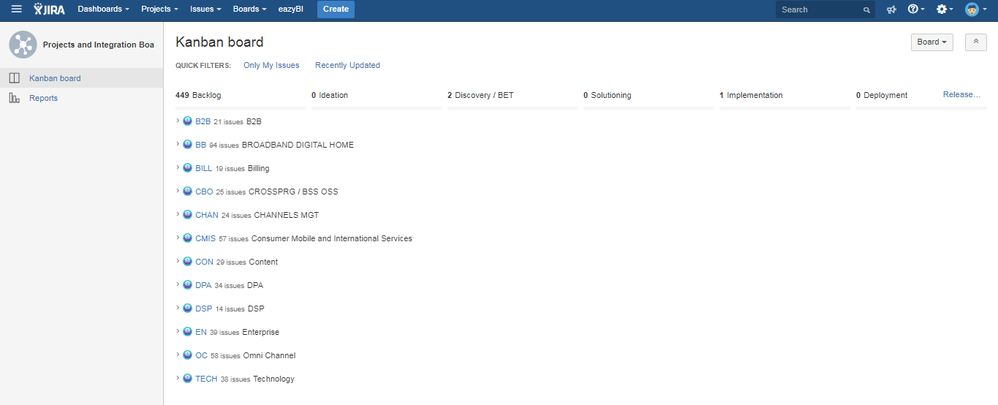Screen dimensions: 998x405
Task: Click the project avatar icon in sidebar
Action: click(x=23, y=45)
